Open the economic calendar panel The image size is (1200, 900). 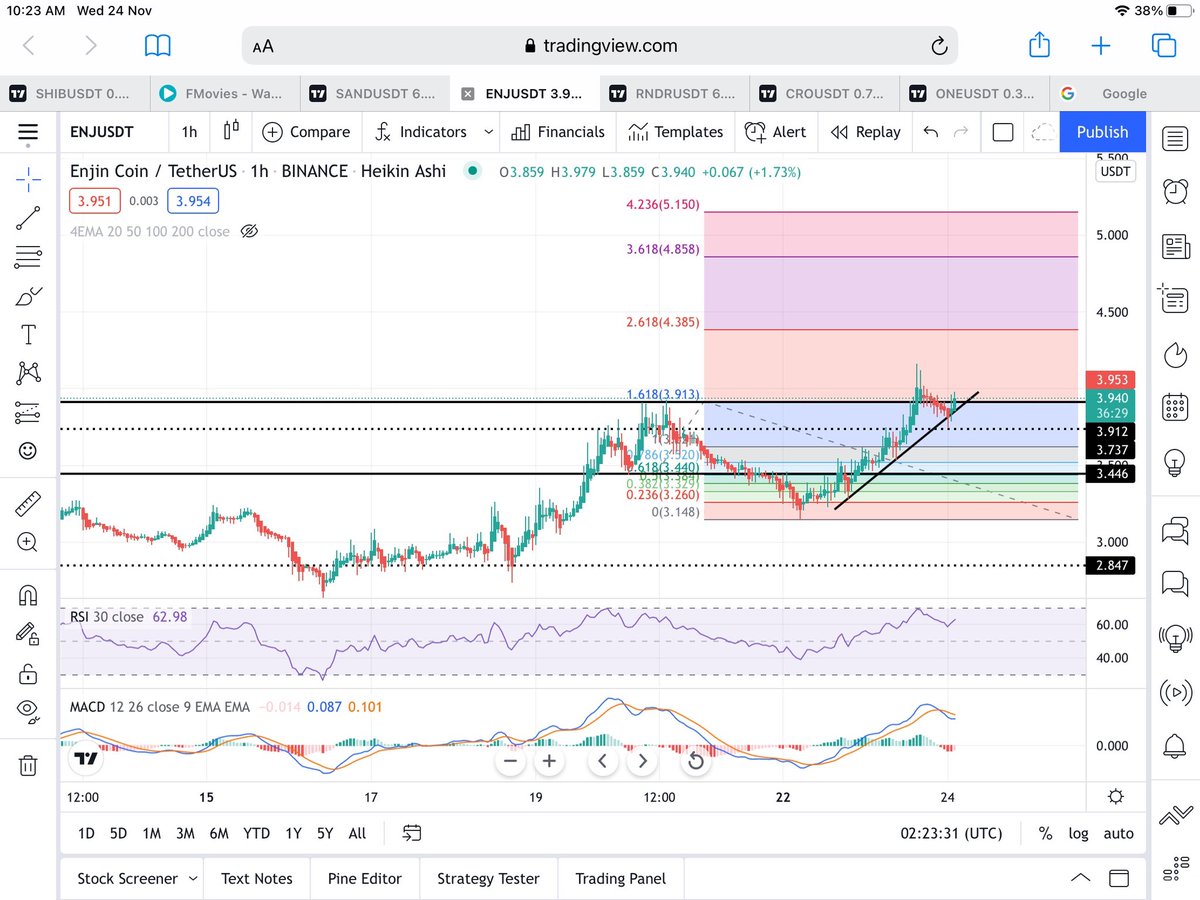1175,407
